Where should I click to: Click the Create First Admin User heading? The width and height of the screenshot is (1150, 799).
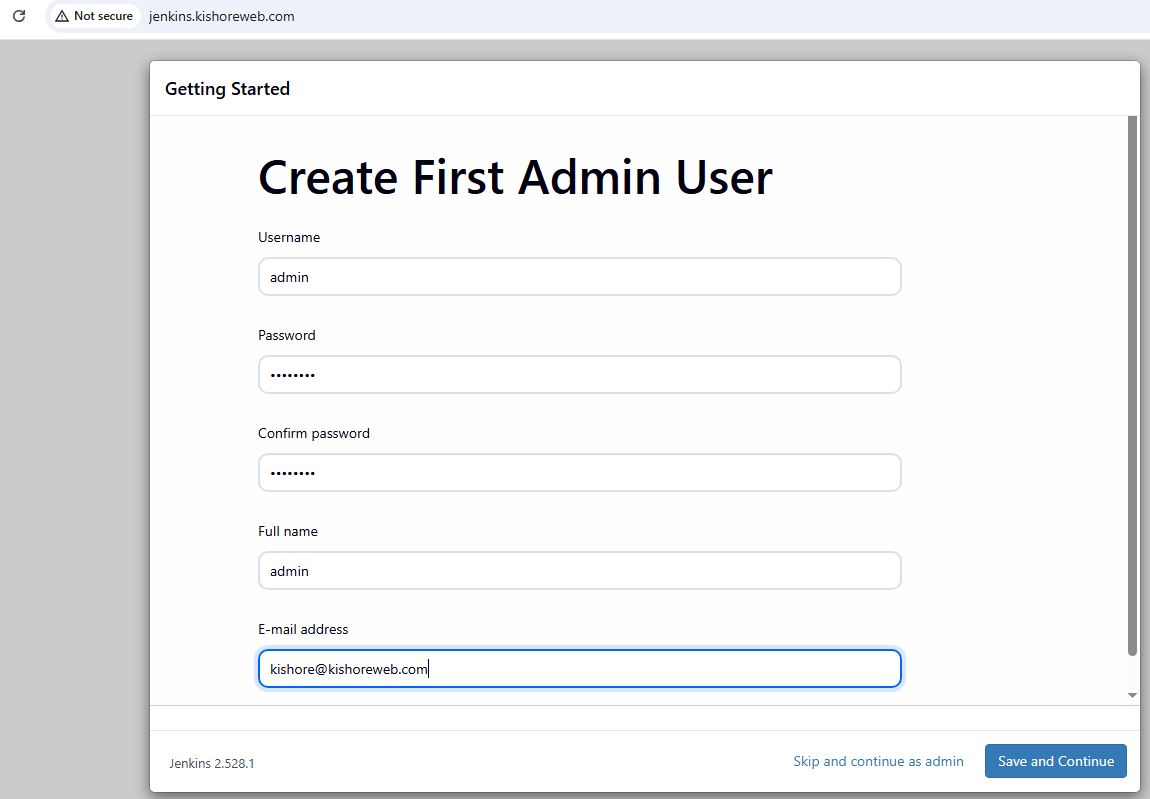pyautogui.click(x=515, y=178)
